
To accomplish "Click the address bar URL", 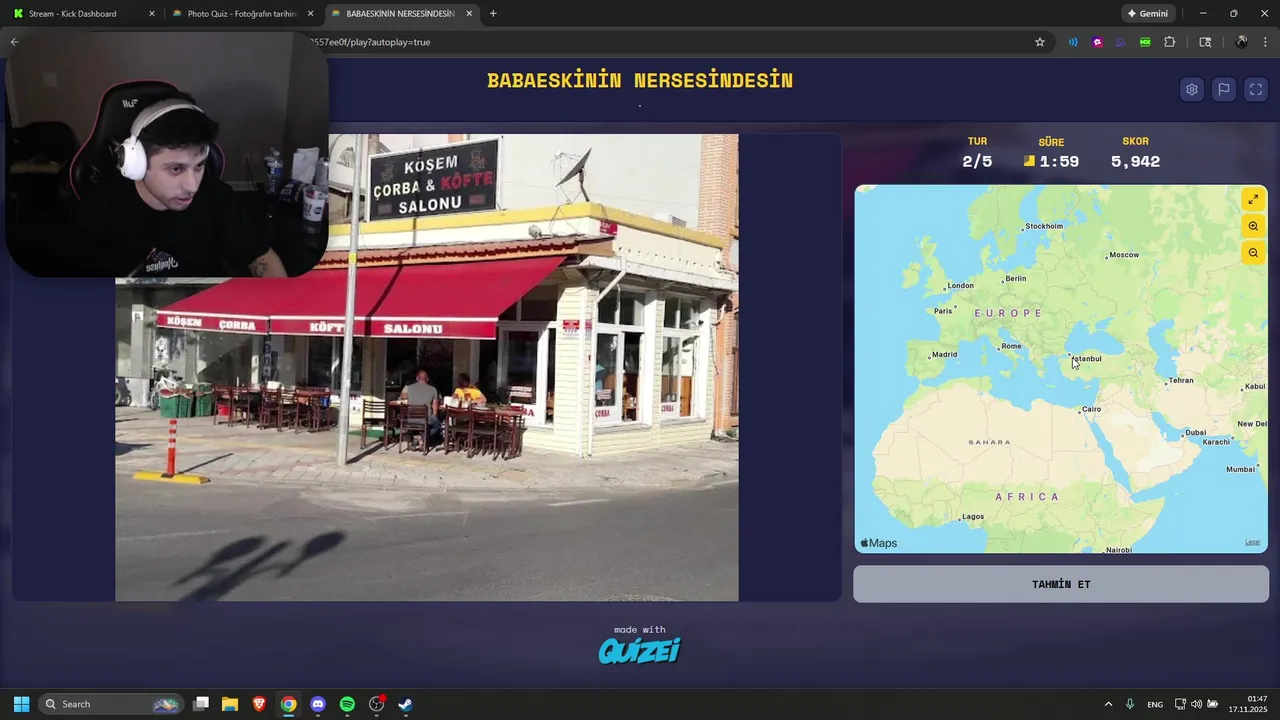I will pyautogui.click(x=370, y=42).
